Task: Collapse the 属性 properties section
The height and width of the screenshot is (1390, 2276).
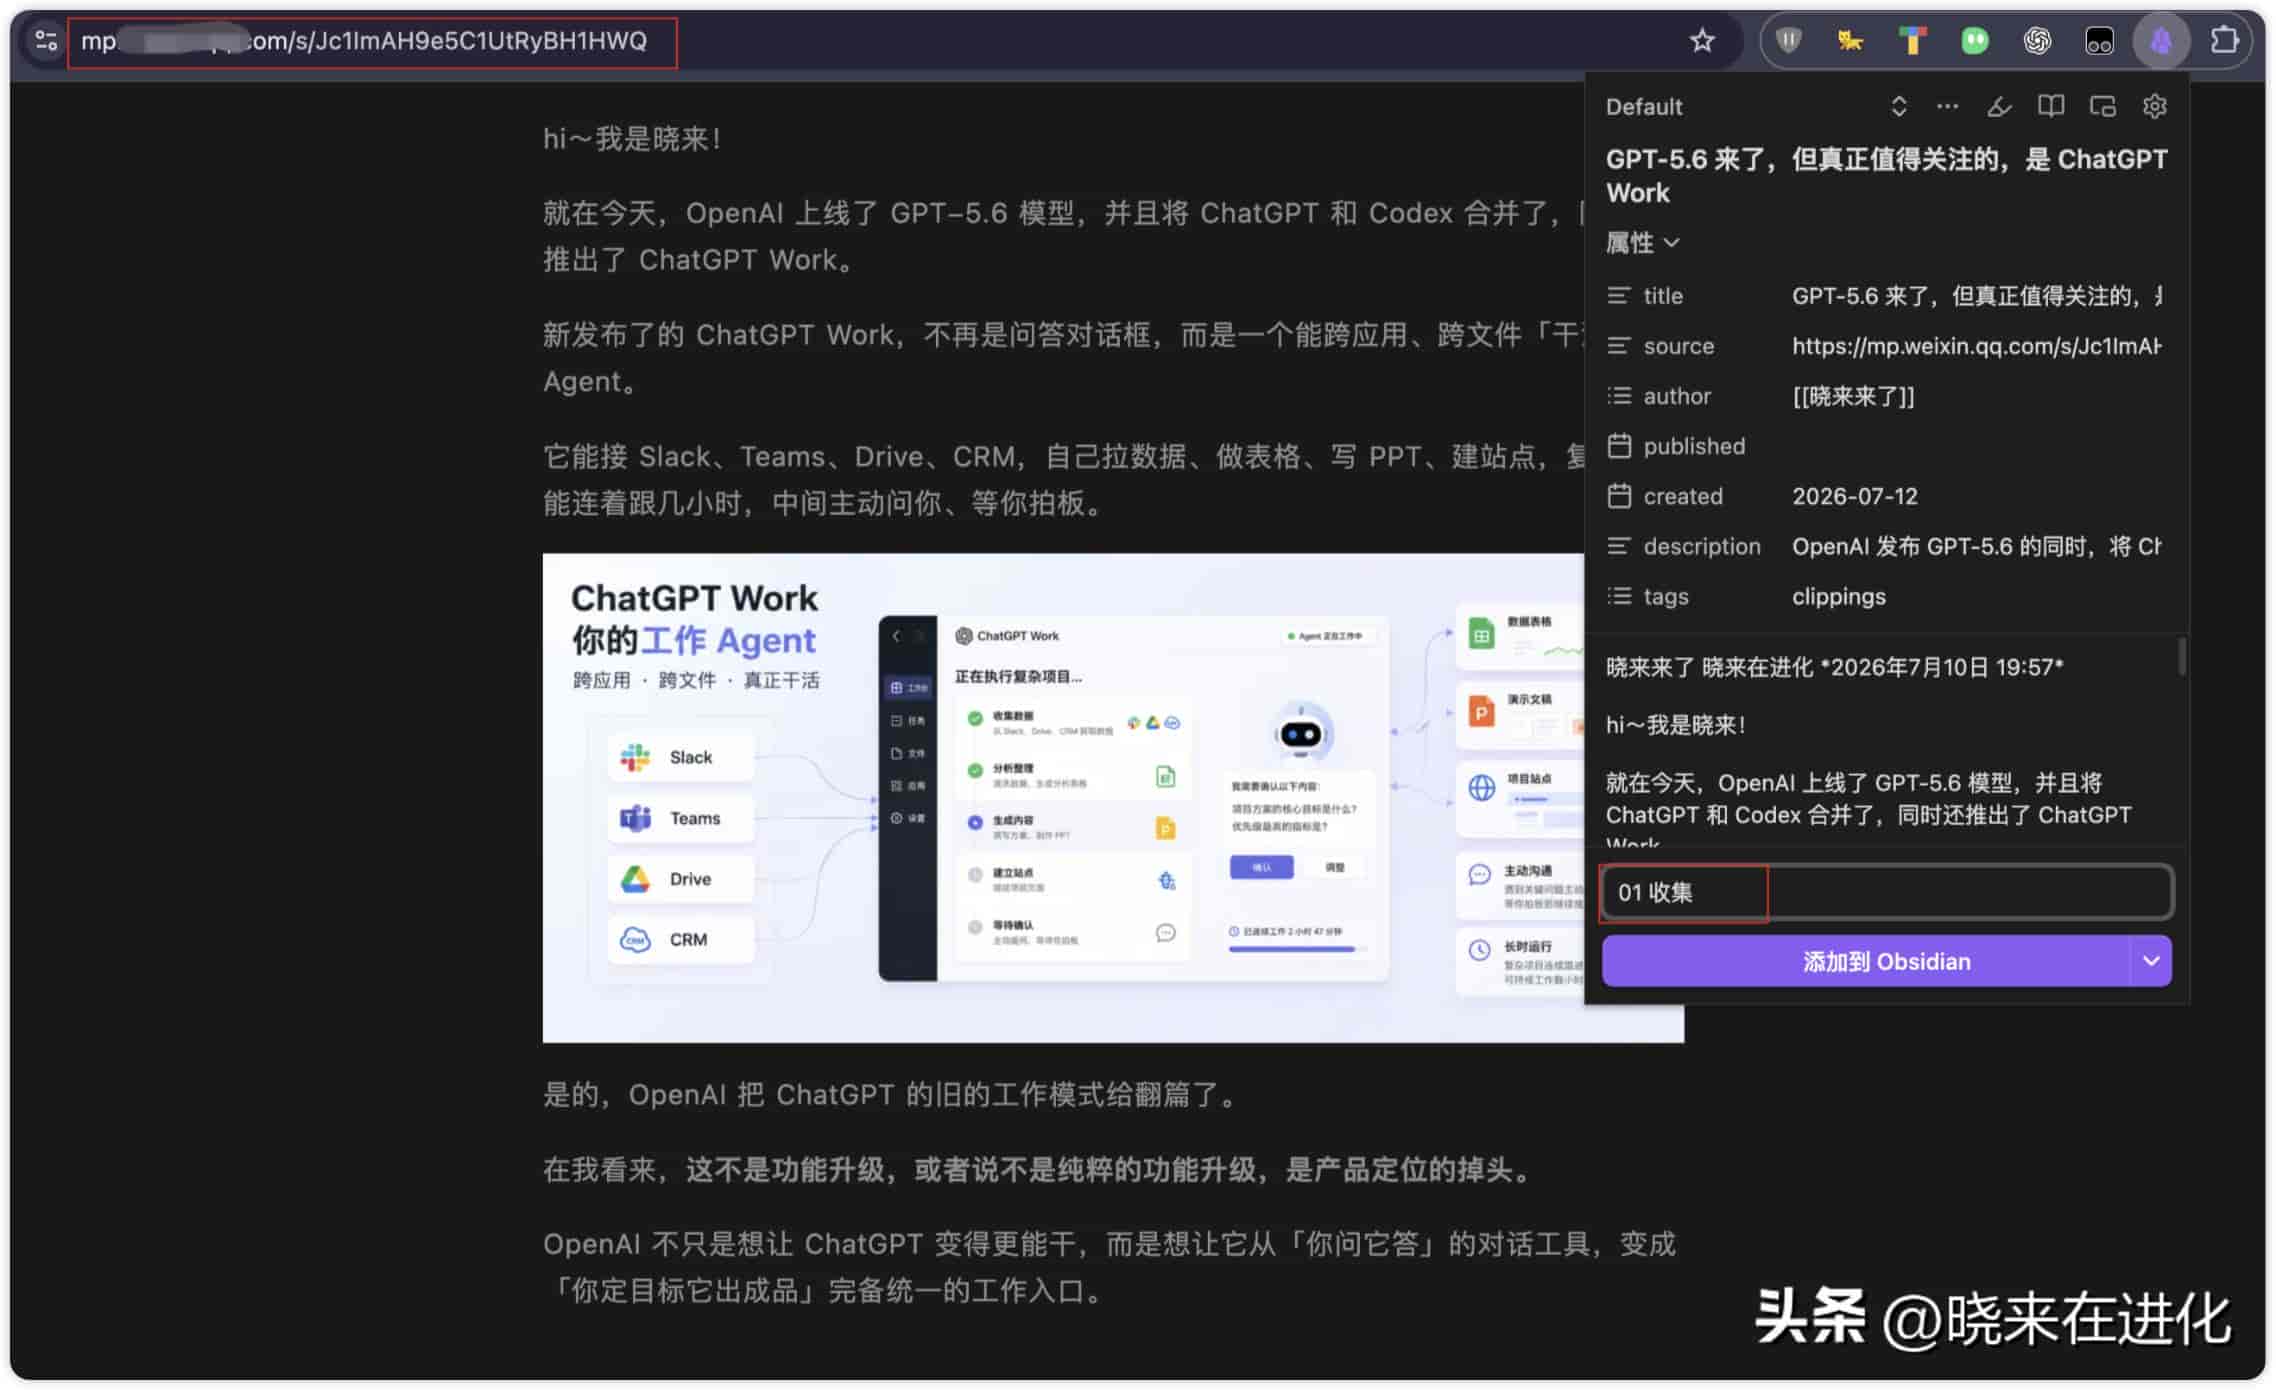Action: pos(1642,243)
